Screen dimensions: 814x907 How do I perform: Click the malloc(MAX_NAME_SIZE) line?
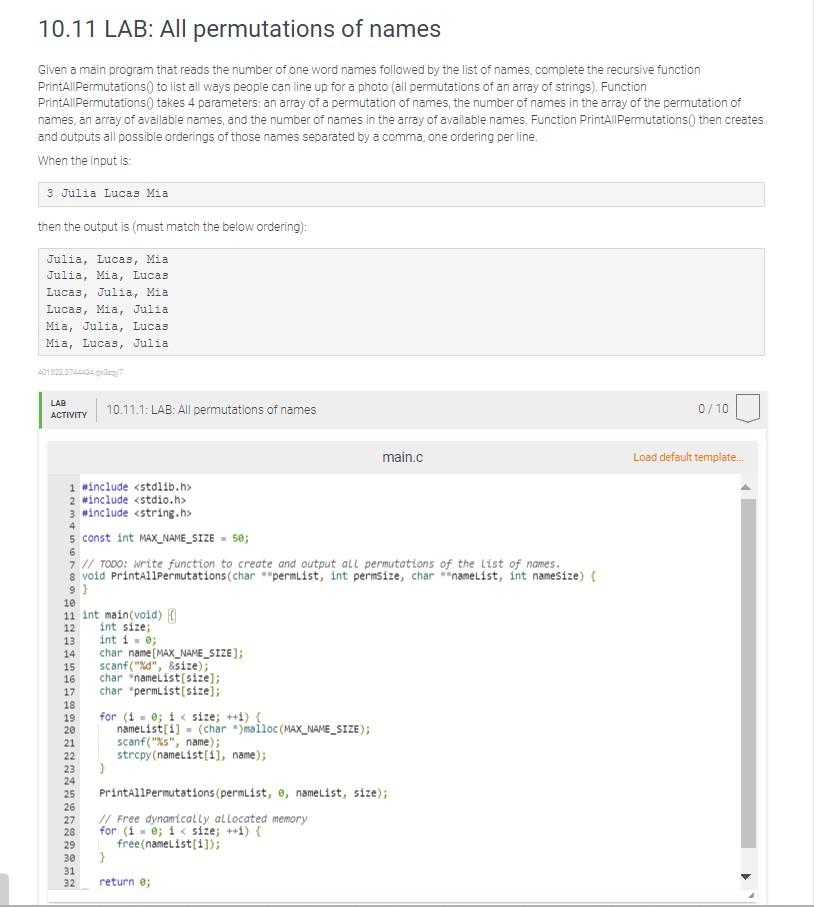[244, 729]
